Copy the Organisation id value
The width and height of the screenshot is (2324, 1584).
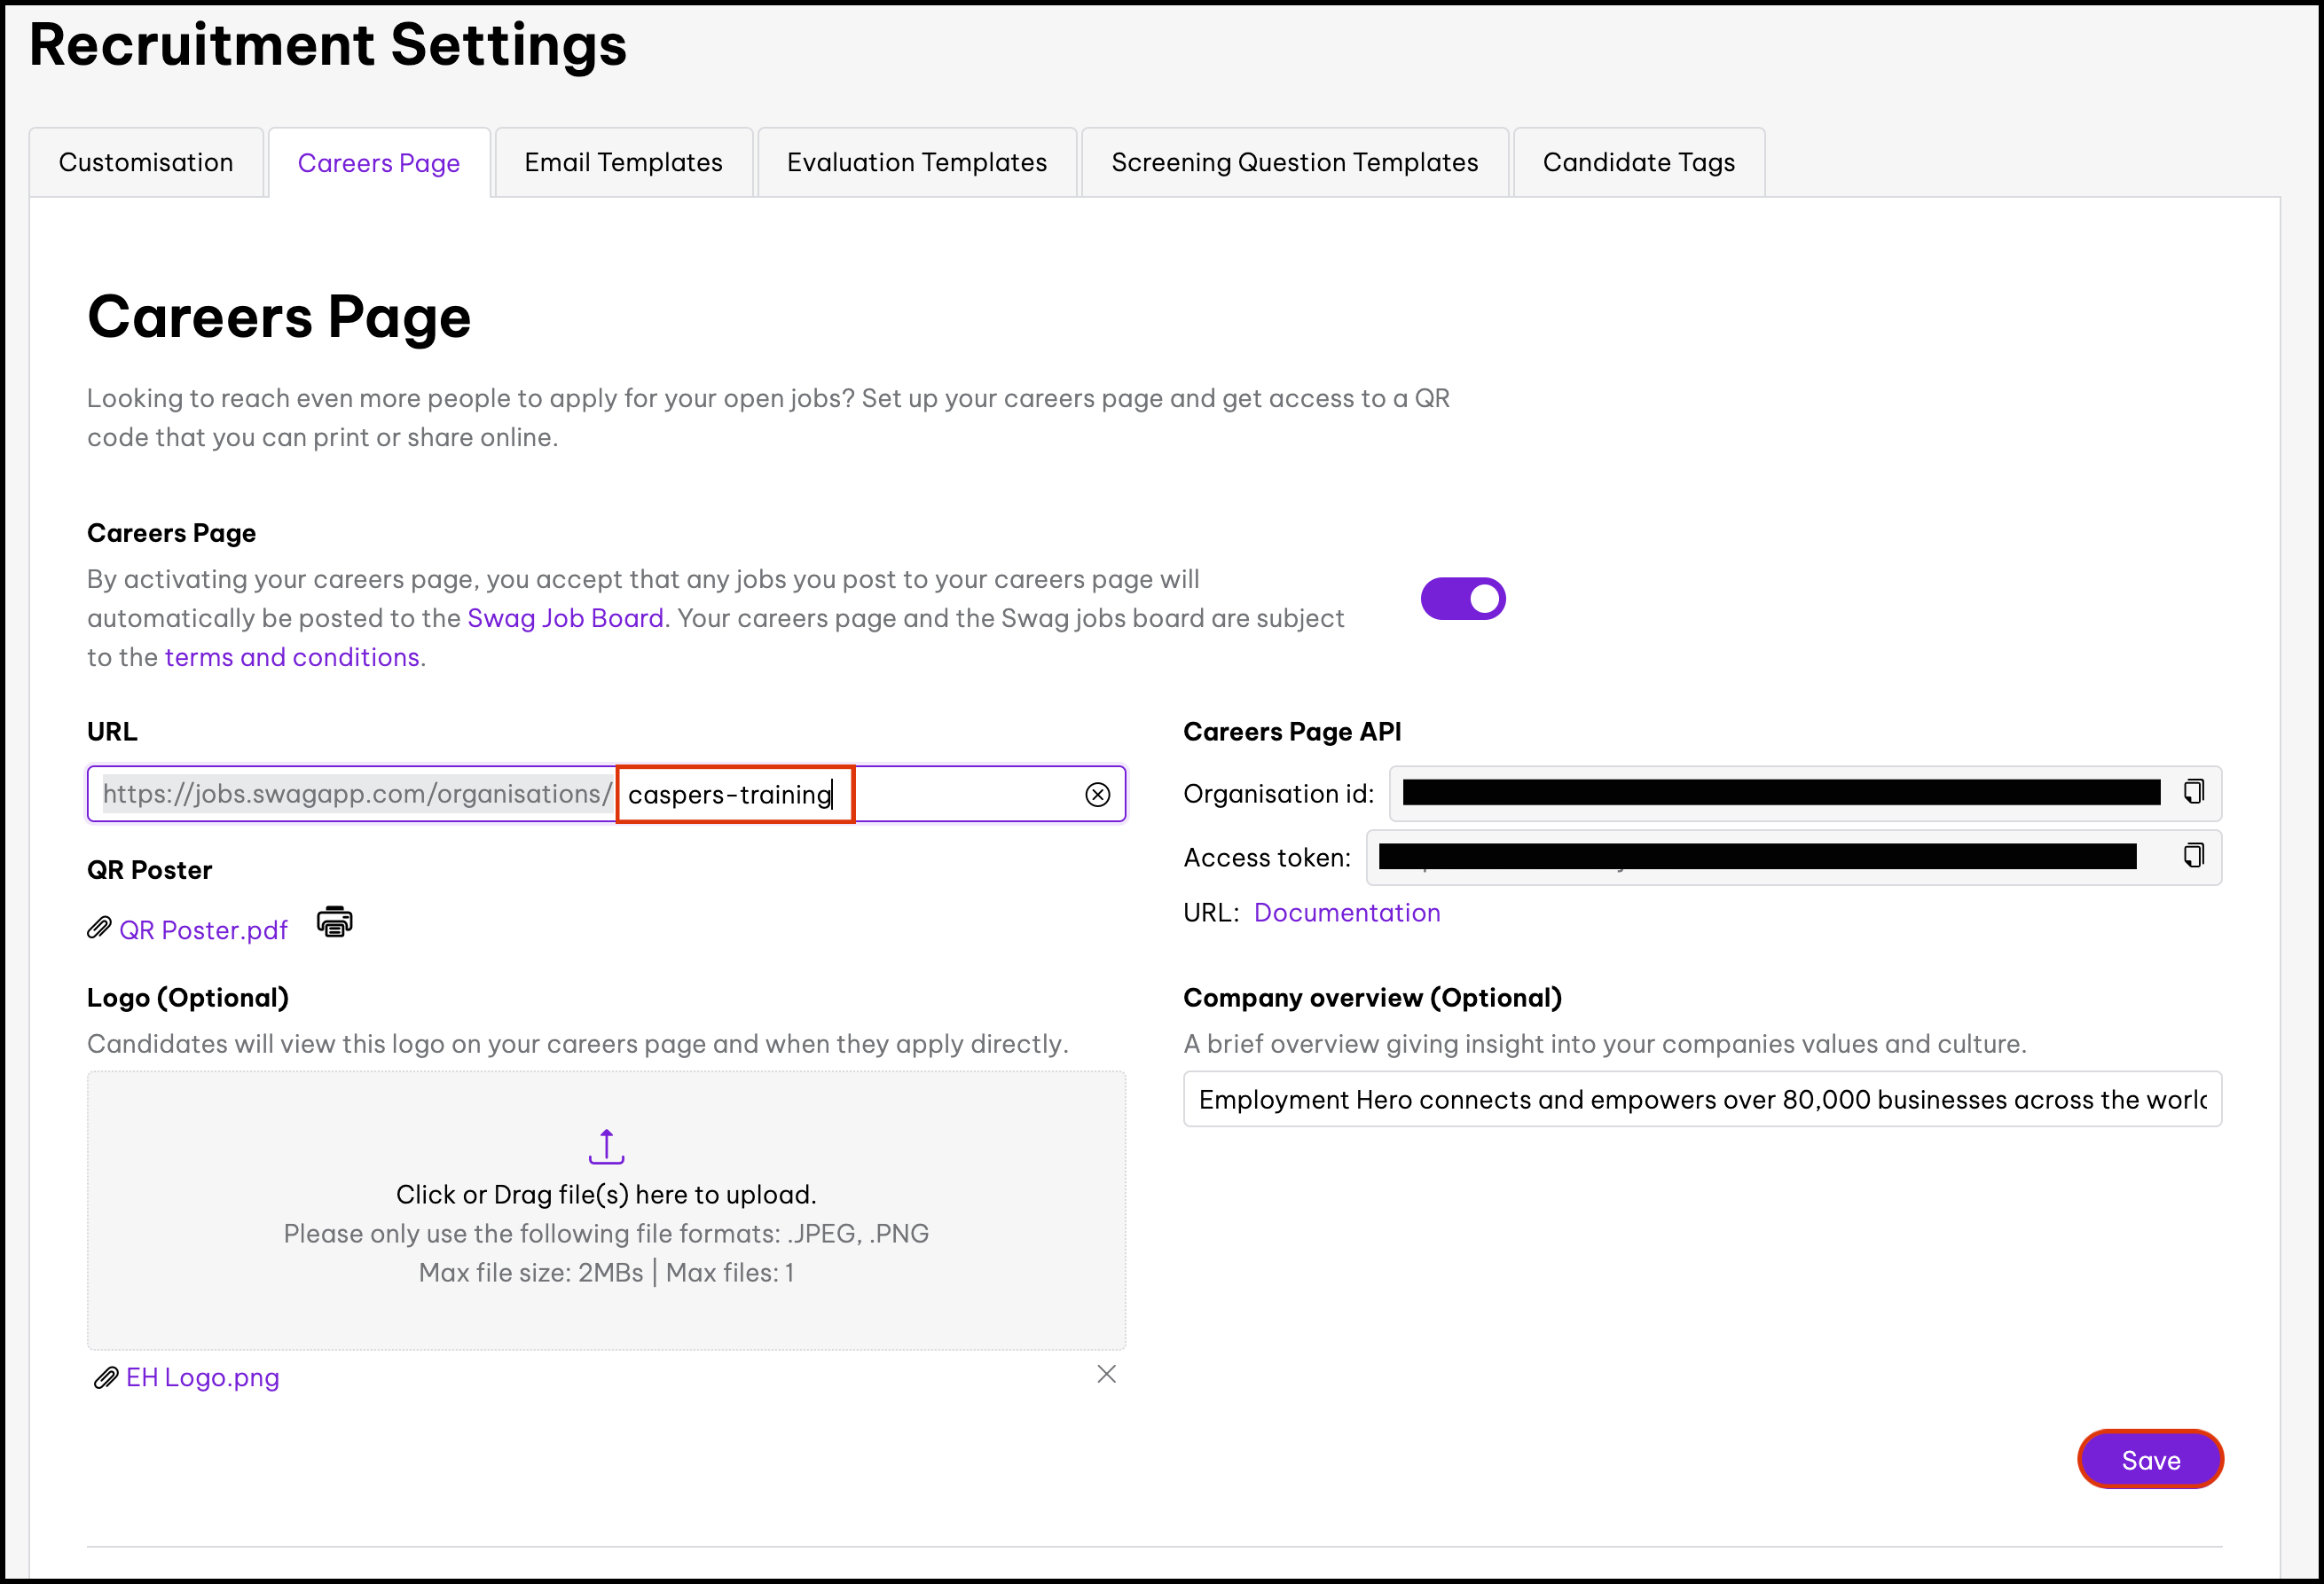click(2193, 792)
